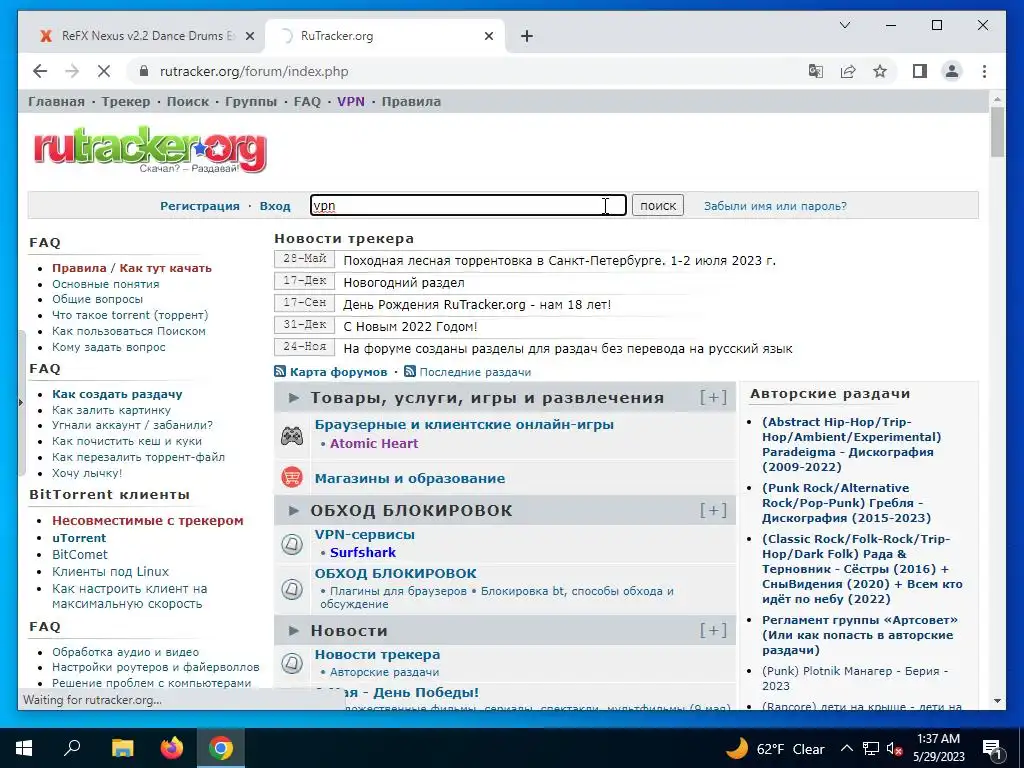Click the muted speaker tray icon
This screenshot has width=1024, height=768.
click(x=894, y=749)
